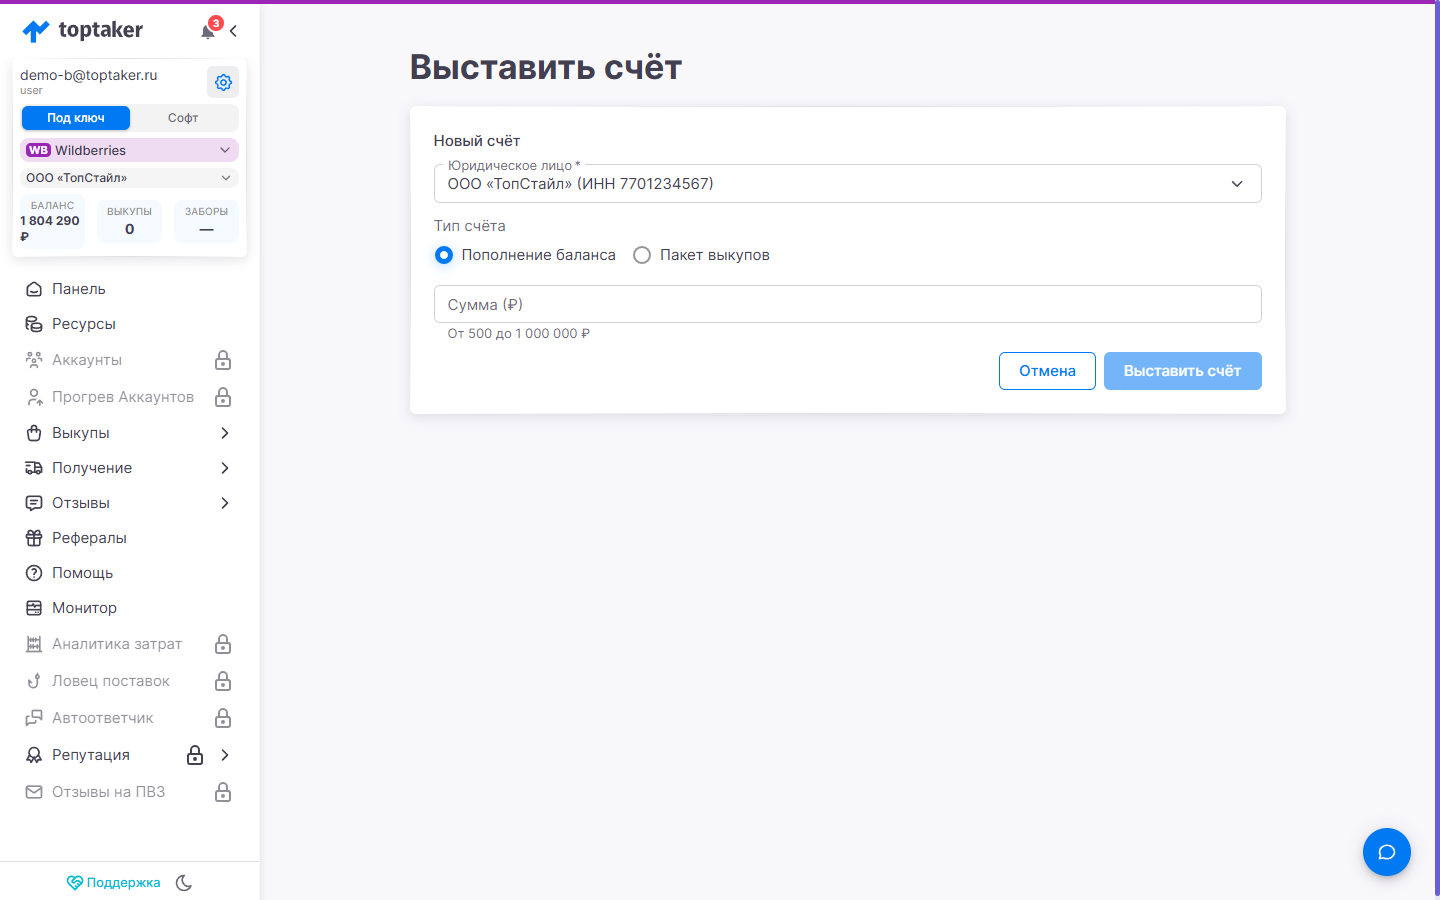Click the Ресурсы coins icon
This screenshot has height=900, width=1440.
pos(34,324)
